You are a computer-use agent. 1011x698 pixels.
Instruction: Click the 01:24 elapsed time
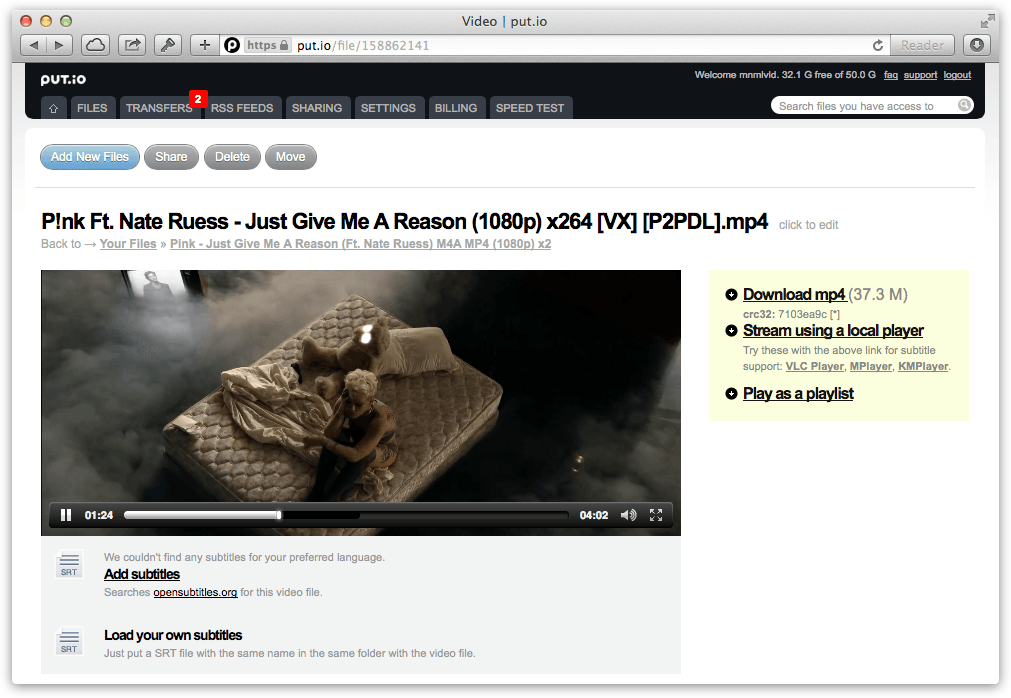[99, 515]
